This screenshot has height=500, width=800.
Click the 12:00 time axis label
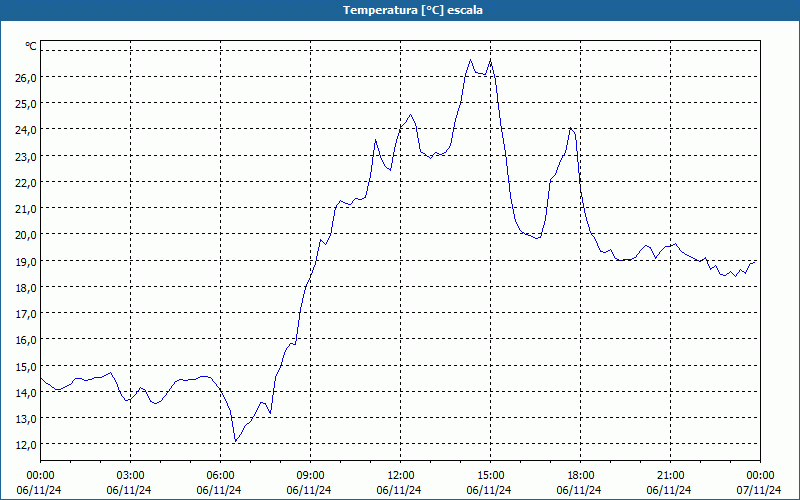(401, 476)
